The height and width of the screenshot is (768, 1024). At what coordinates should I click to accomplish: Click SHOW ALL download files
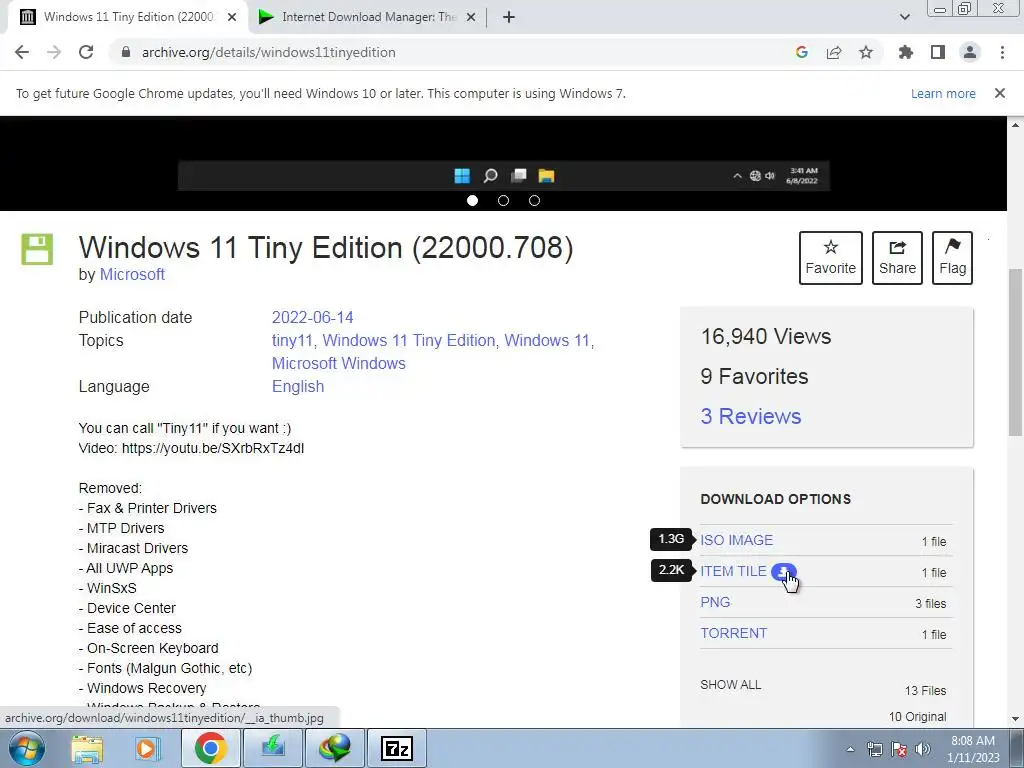(x=731, y=685)
